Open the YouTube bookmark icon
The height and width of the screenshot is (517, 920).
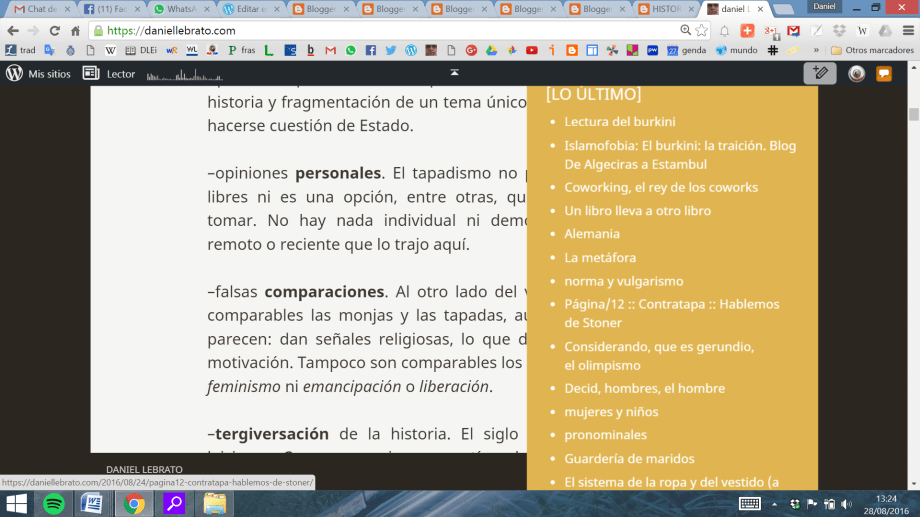point(532,50)
